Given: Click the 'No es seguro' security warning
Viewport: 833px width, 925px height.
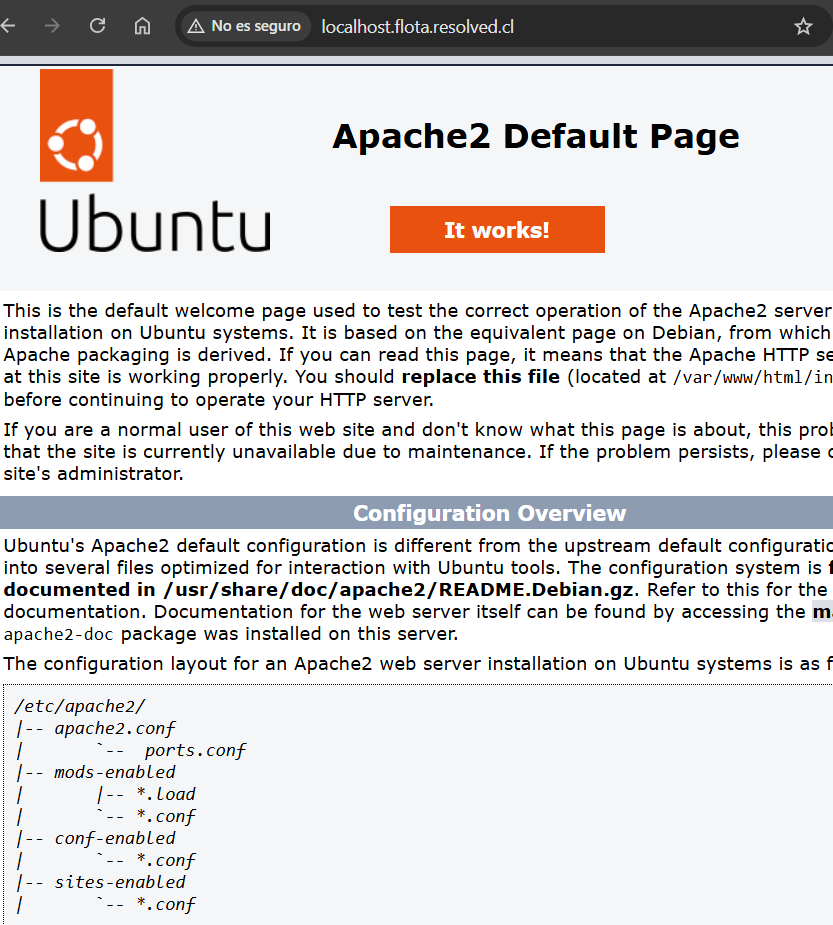Looking at the screenshot, I should [245, 26].
